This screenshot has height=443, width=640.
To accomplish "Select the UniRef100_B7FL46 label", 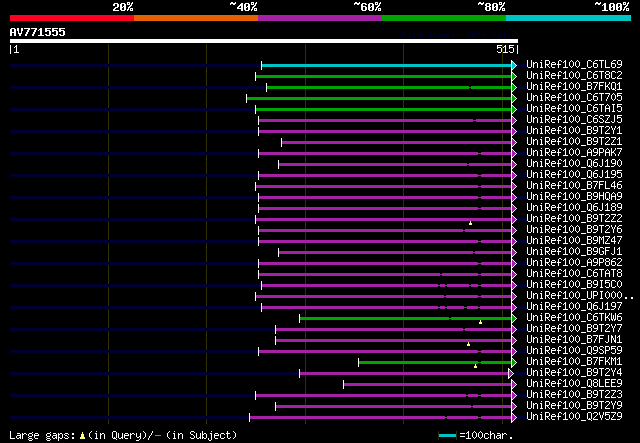I will click(x=574, y=186).
